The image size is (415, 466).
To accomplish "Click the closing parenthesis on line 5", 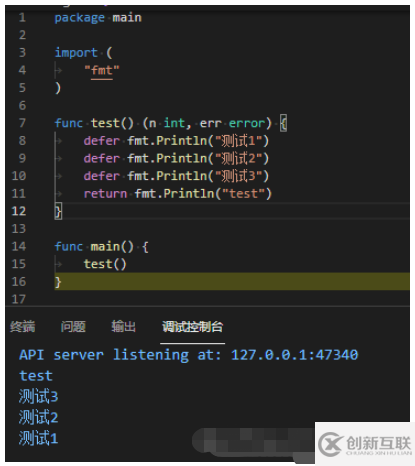I will tap(58, 88).
